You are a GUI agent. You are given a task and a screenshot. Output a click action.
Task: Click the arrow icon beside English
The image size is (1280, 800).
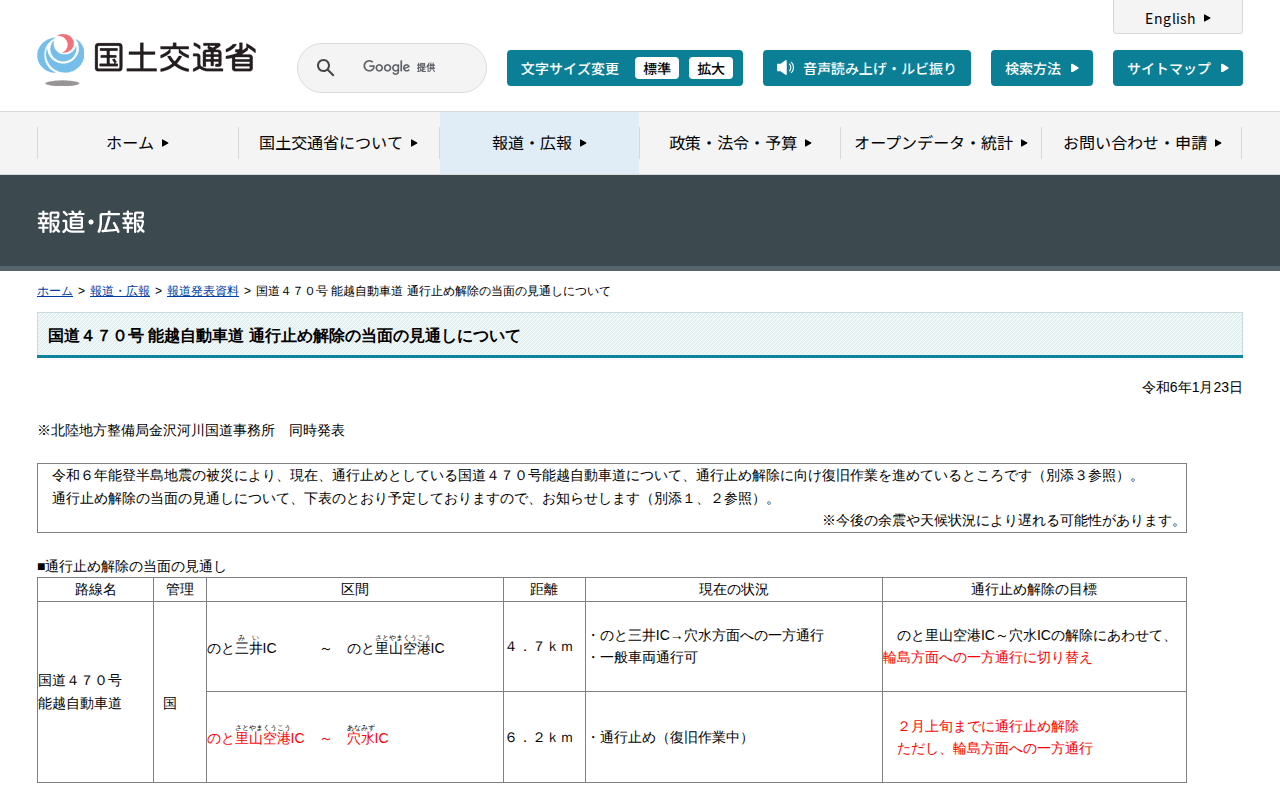pyautogui.click(x=1207, y=18)
